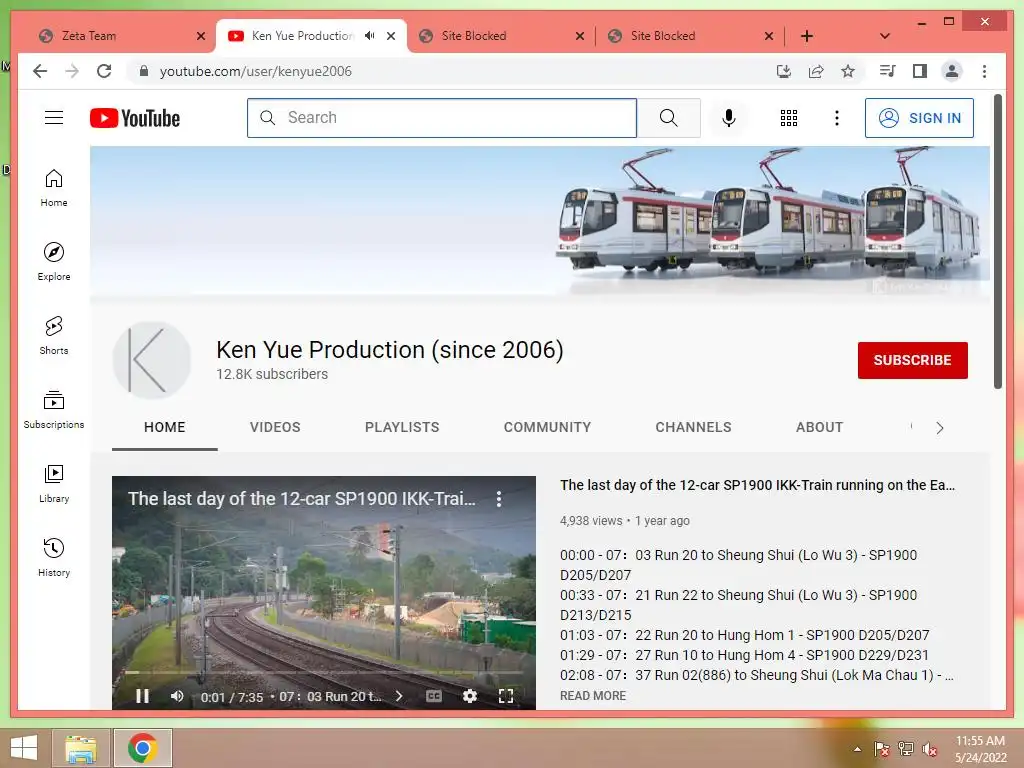The image size is (1024, 768).
Task: Click the Ken Yue channel avatar
Action: [x=152, y=360]
